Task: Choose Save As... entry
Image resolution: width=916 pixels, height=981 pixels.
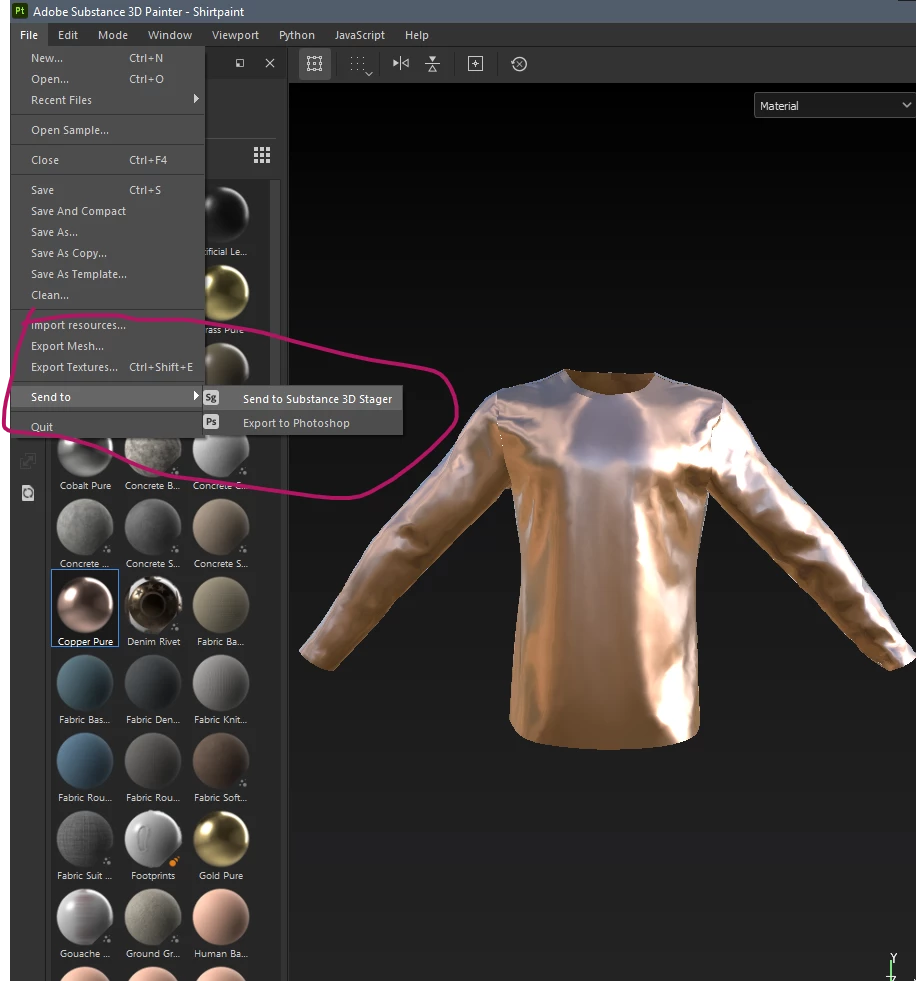Action: pyautogui.click(x=108, y=232)
